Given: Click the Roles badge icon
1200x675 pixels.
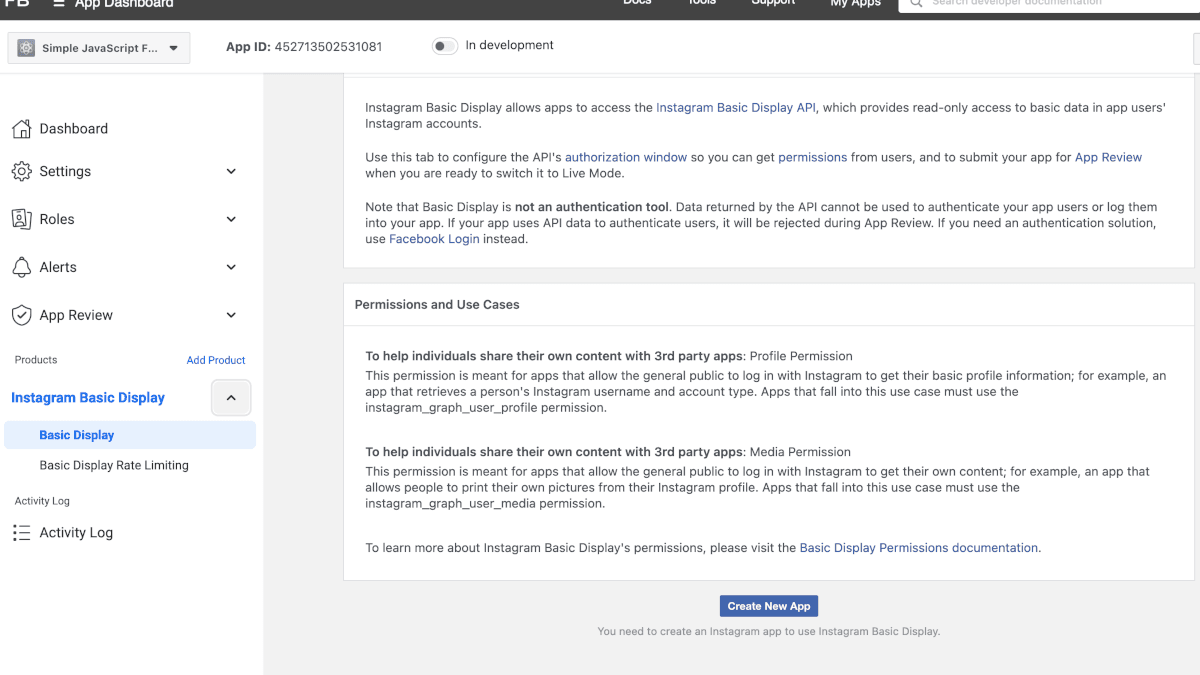Looking at the screenshot, I should tap(21, 219).
